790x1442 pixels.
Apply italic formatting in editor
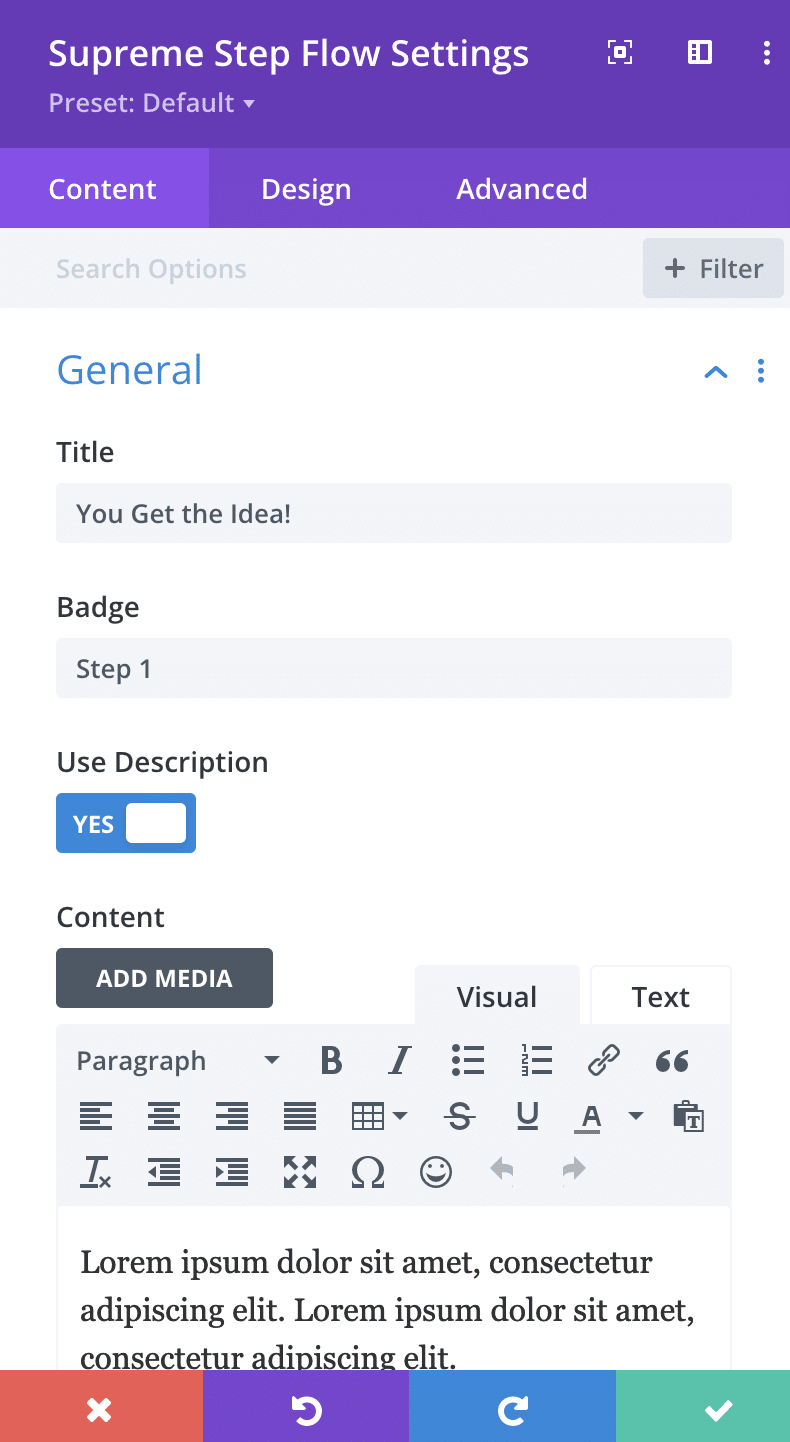click(400, 1060)
